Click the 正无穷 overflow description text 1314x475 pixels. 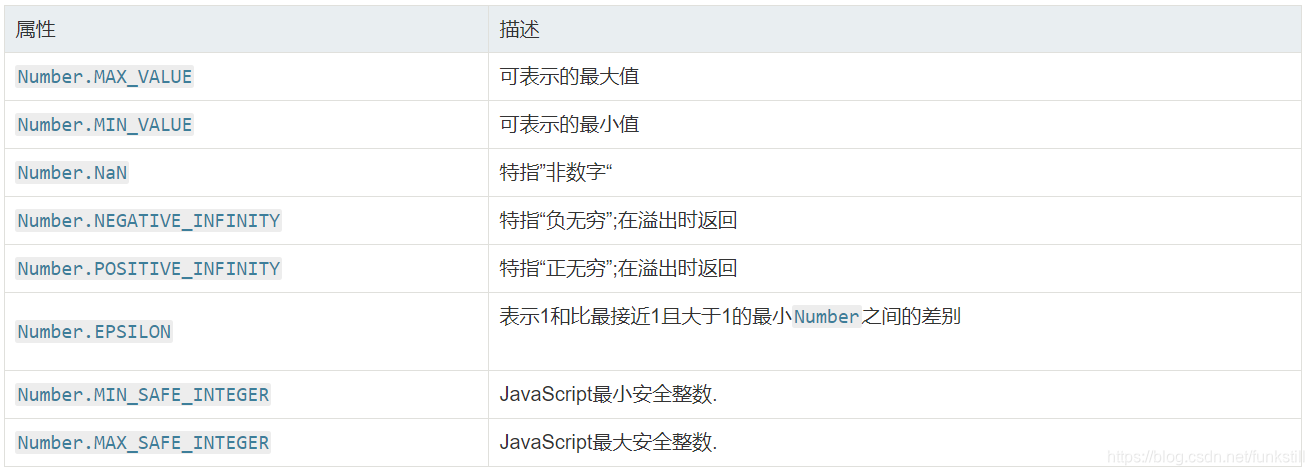(x=619, y=269)
